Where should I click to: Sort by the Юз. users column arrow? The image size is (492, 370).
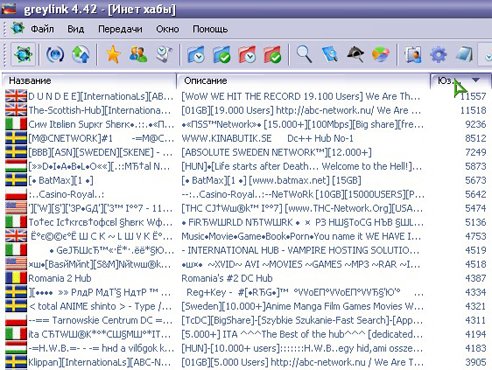476,80
